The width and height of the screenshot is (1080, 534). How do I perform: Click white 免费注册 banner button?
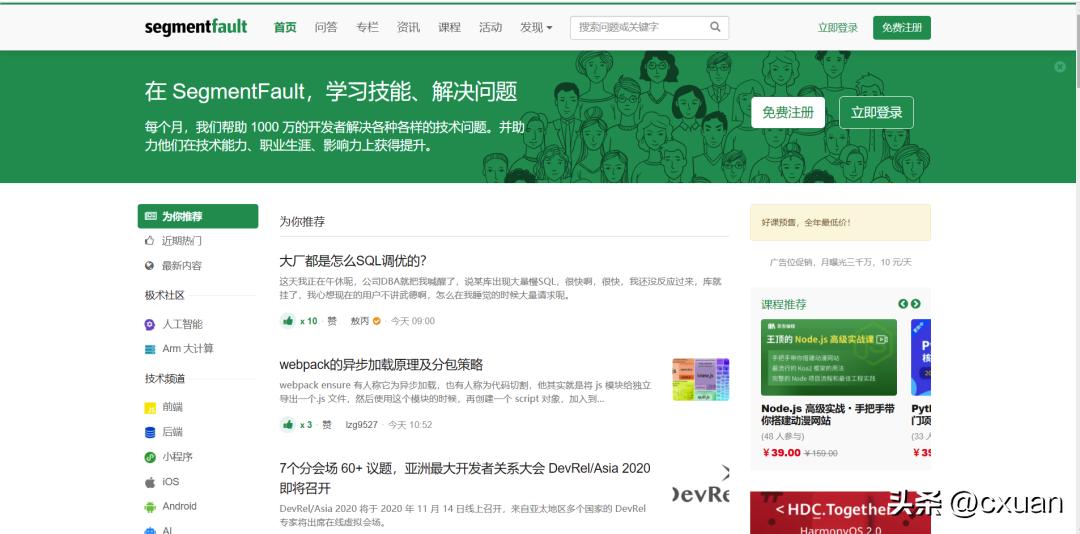coord(788,112)
